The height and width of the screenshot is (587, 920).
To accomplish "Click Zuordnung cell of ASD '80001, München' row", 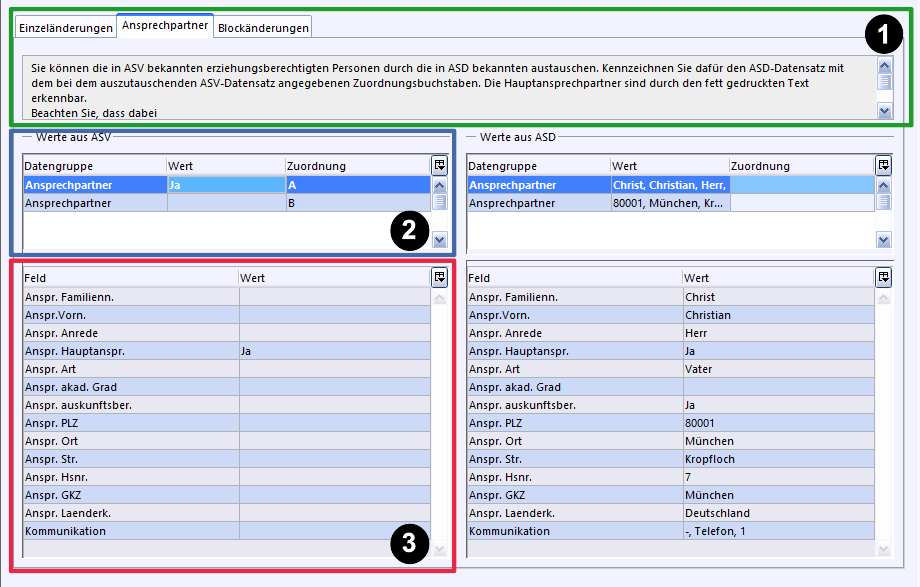I will (802, 203).
